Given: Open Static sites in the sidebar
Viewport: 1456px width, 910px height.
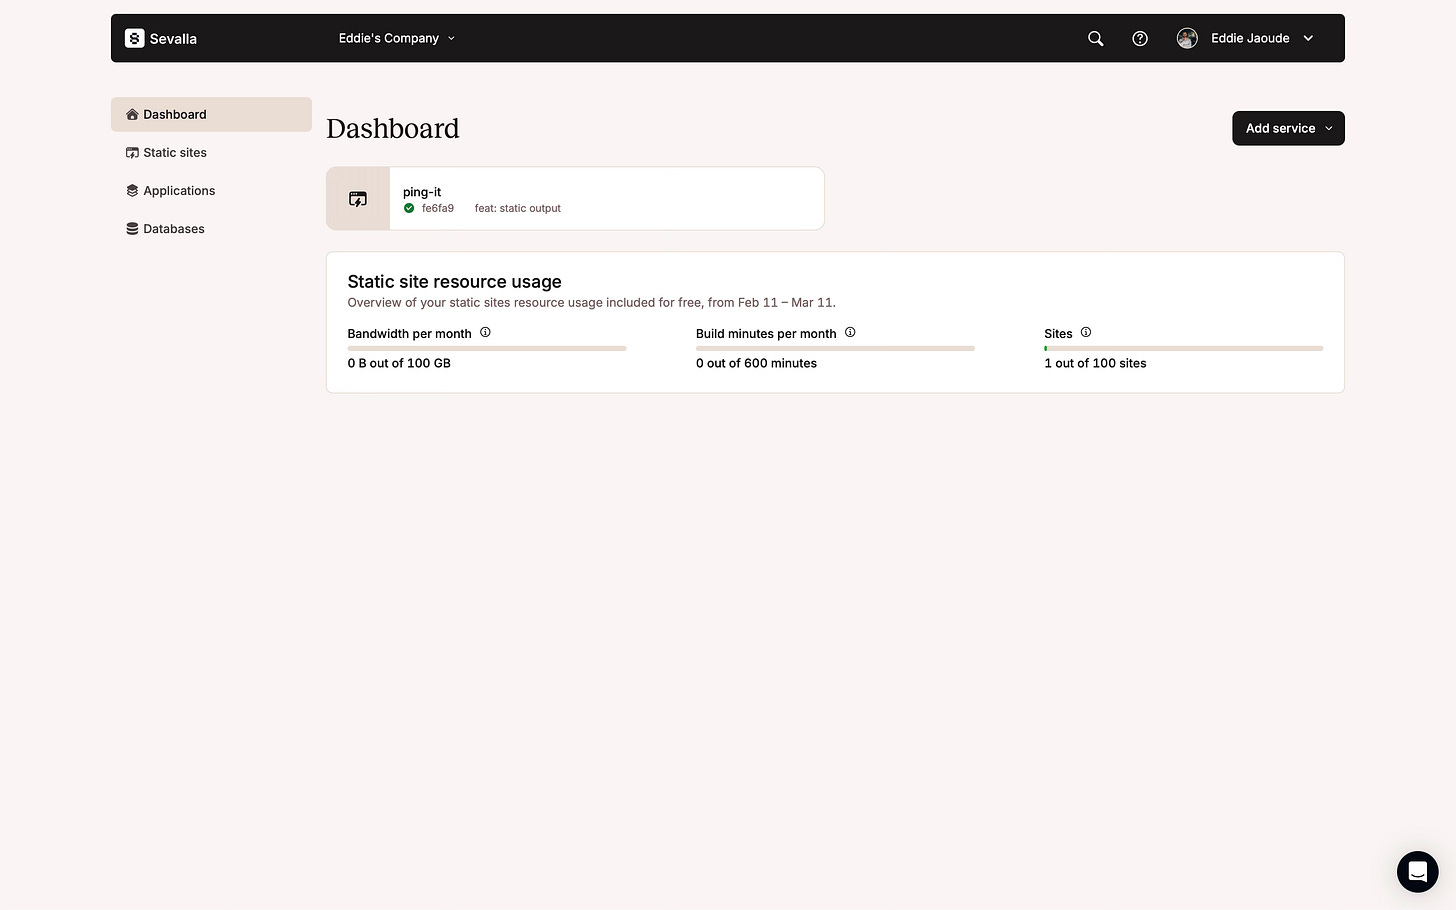Looking at the screenshot, I should (x=211, y=152).
